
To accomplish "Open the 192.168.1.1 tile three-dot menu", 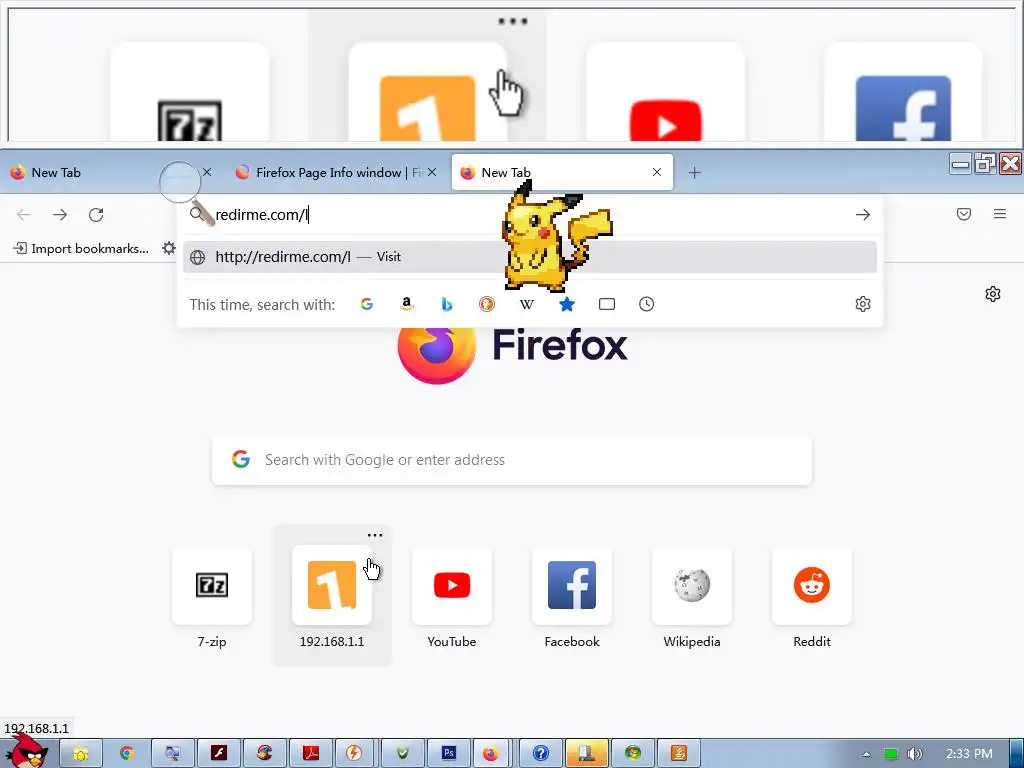I will tap(375, 535).
